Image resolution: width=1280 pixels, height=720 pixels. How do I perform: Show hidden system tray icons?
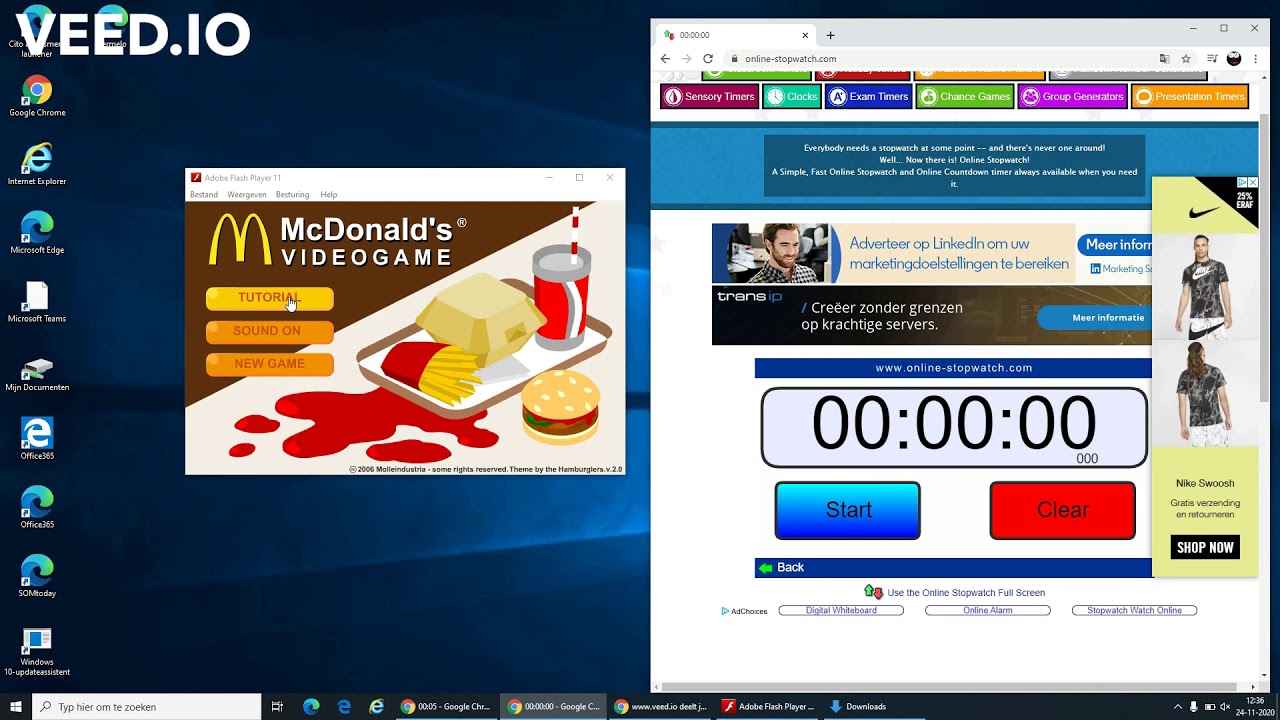click(x=1177, y=707)
